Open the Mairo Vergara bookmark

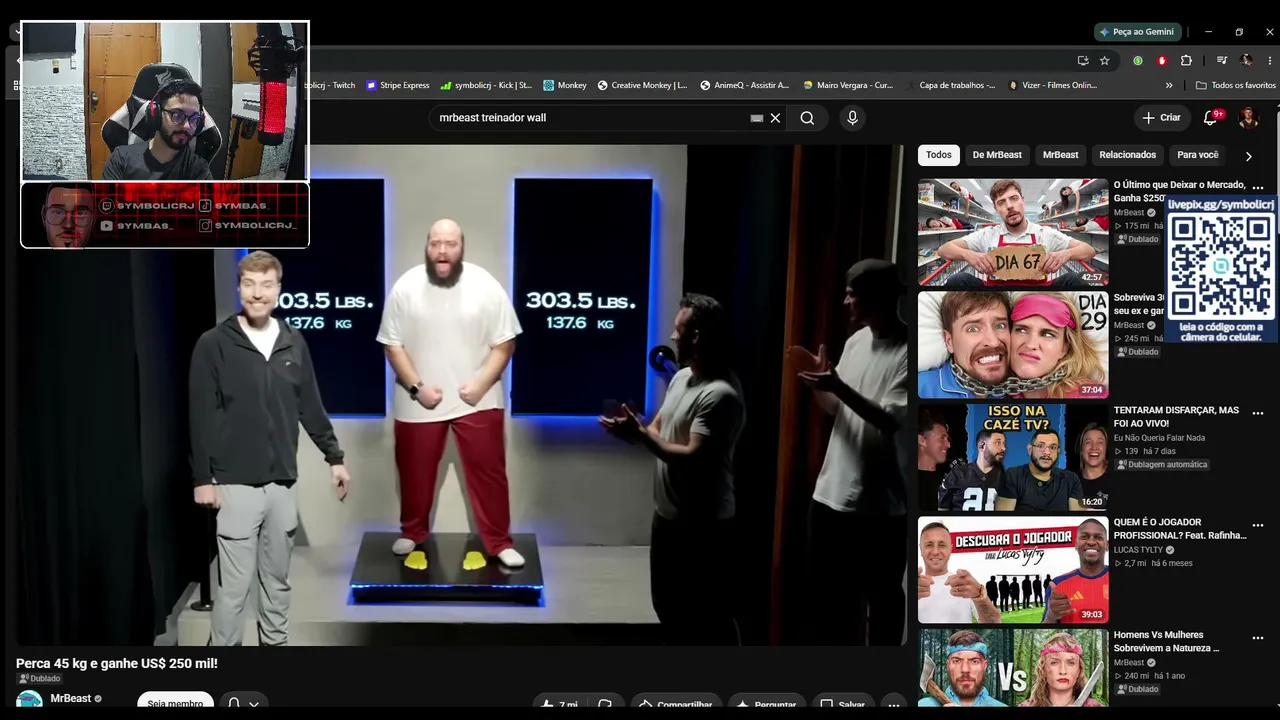pos(848,86)
